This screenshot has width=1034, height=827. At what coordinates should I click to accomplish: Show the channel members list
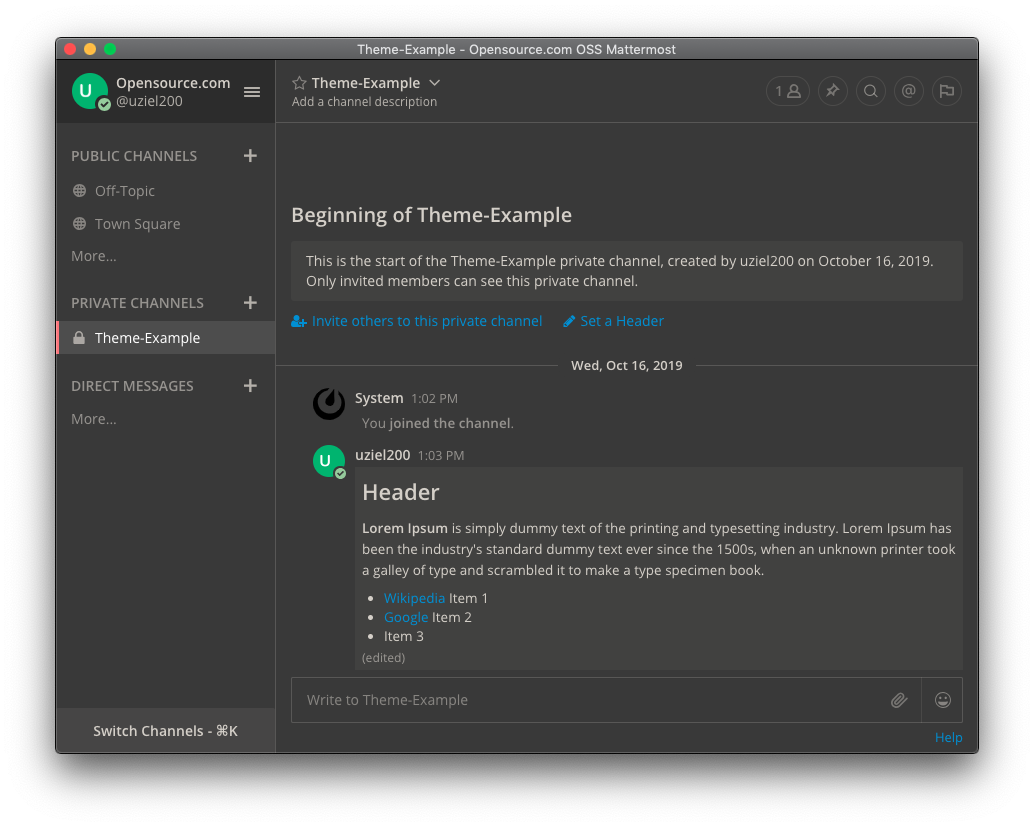click(x=787, y=91)
